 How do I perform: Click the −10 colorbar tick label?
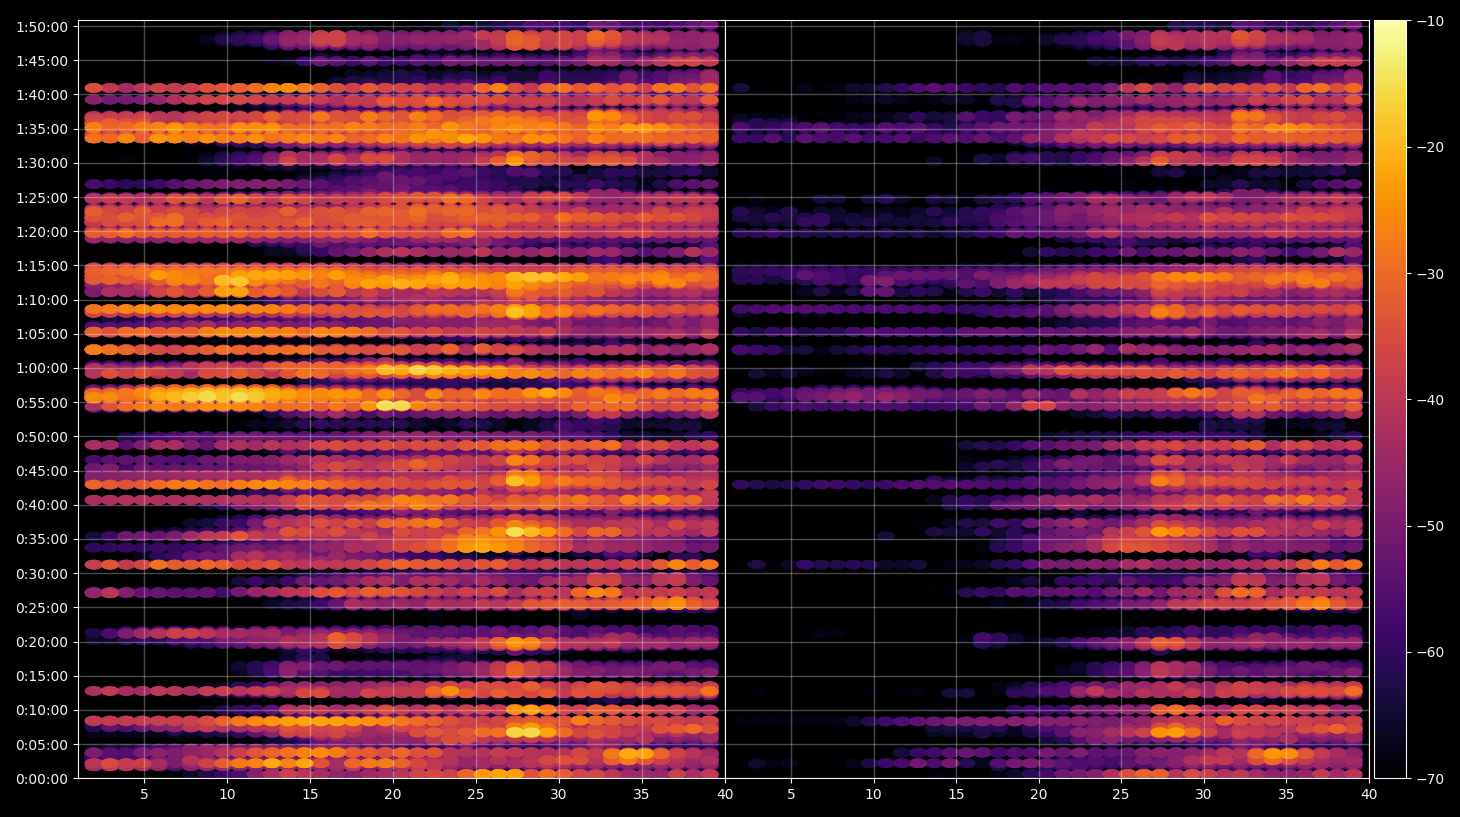pos(1430,21)
